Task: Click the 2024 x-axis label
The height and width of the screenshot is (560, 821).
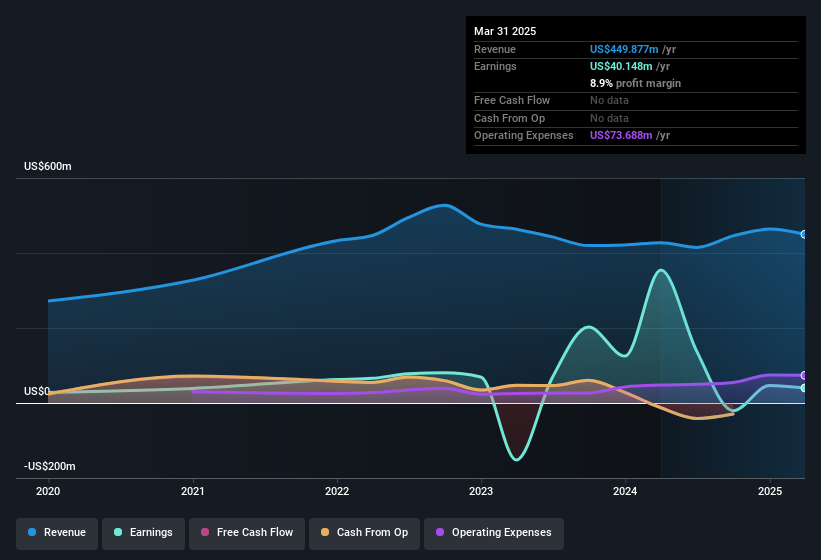Action: click(x=625, y=491)
